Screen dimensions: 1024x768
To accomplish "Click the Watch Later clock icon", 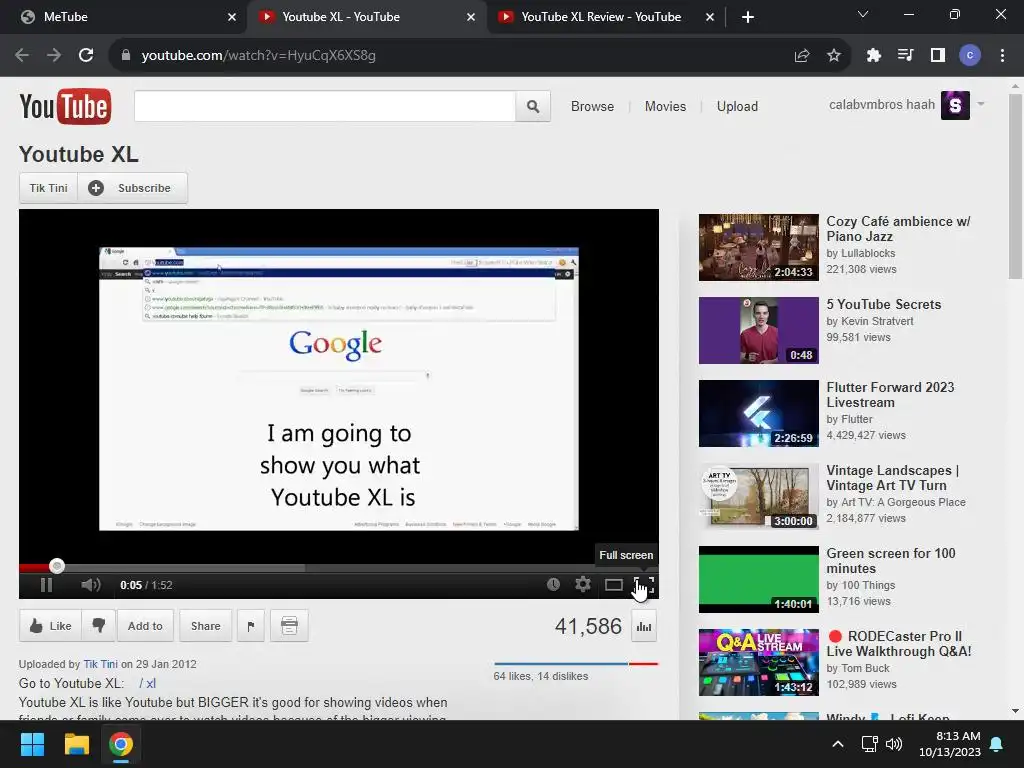I will (553, 584).
